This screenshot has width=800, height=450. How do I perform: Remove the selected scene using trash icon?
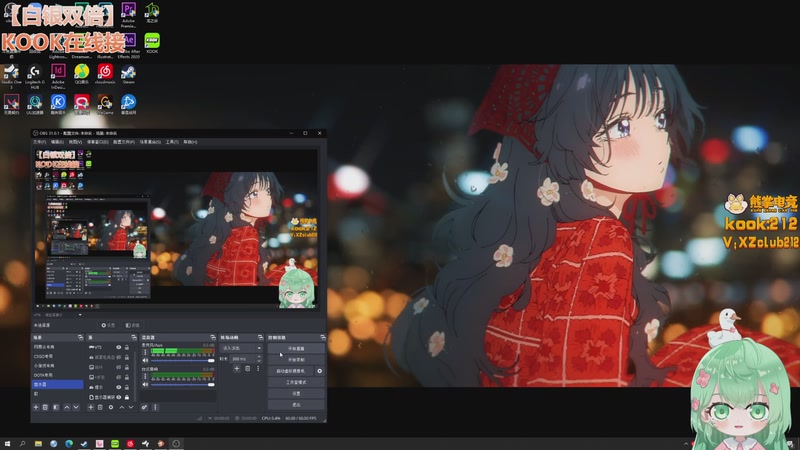45,408
